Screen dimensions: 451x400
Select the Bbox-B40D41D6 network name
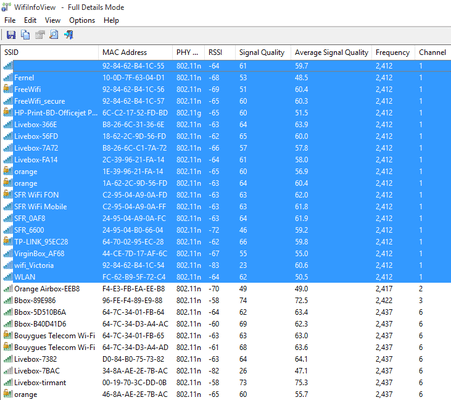[40, 324]
